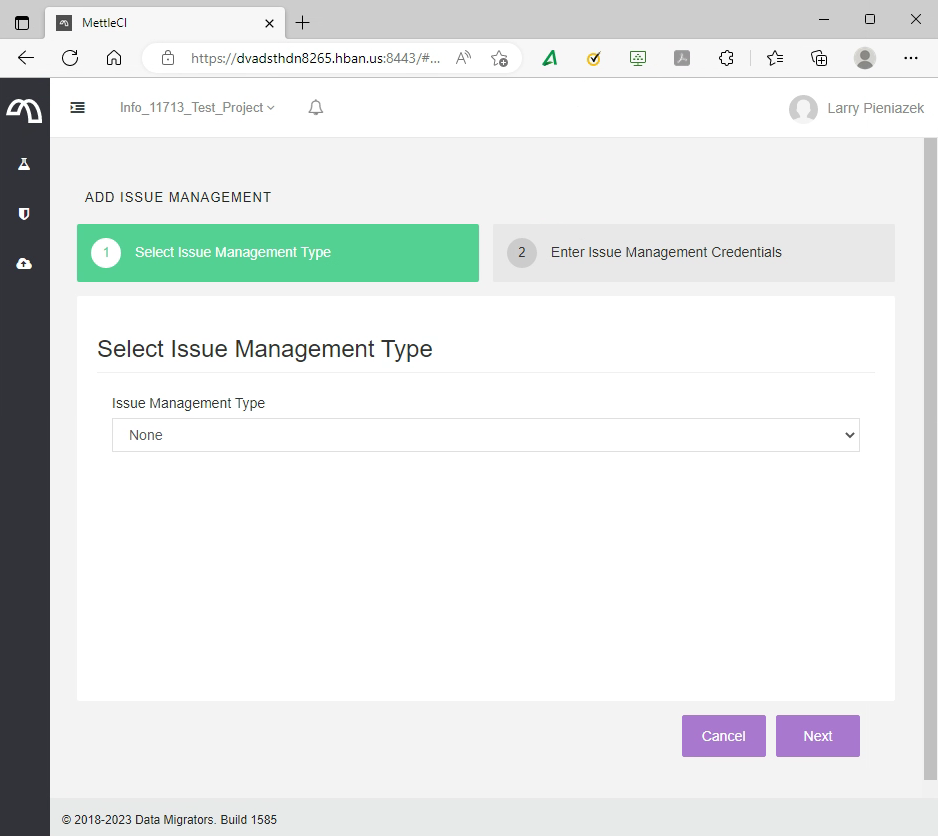
Task: Open the browser favorites star list icon
Action: coord(775,58)
